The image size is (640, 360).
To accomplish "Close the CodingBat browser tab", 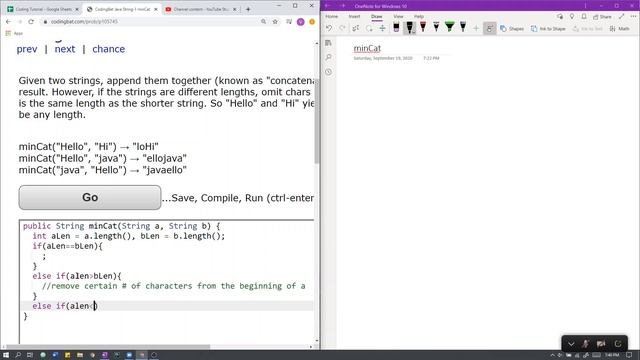I will (x=156, y=9).
